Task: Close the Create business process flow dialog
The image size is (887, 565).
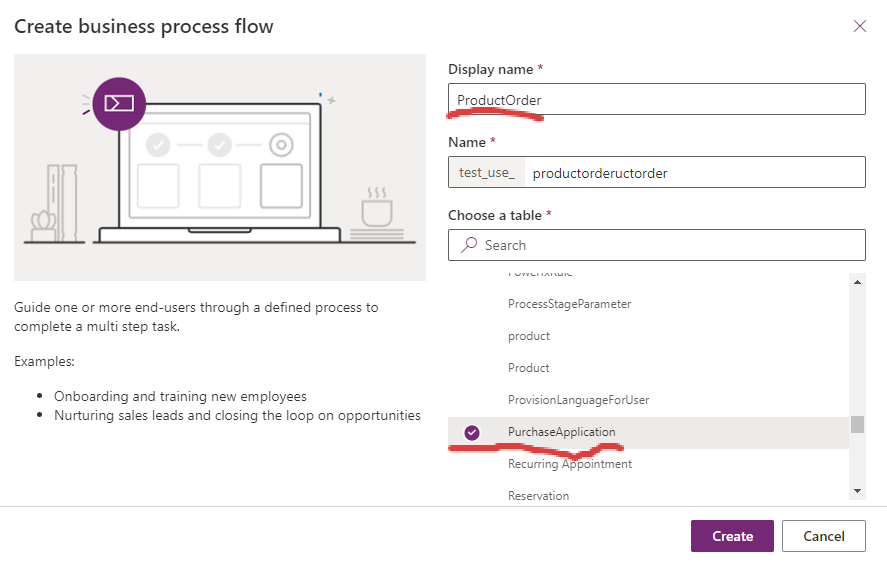Action: point(859,26)
